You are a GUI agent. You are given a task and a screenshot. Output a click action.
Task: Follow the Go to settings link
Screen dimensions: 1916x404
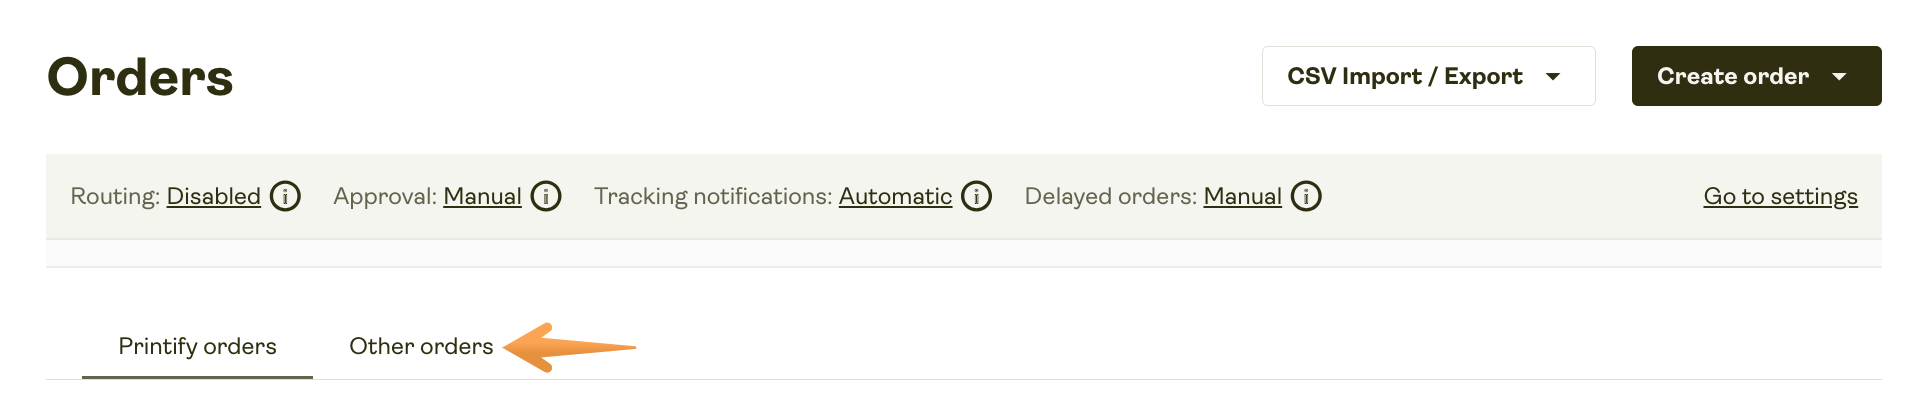click(1780, 196)
